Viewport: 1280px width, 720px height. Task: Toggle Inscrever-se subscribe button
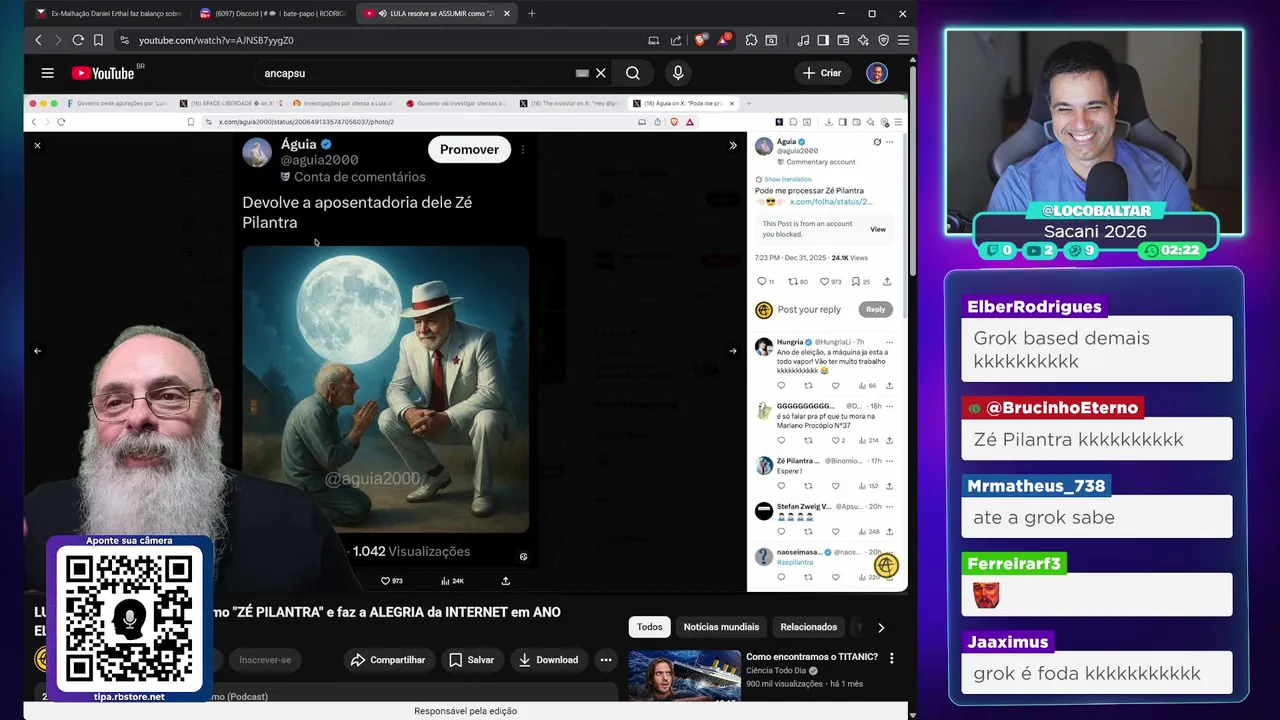tap(265, 660)
